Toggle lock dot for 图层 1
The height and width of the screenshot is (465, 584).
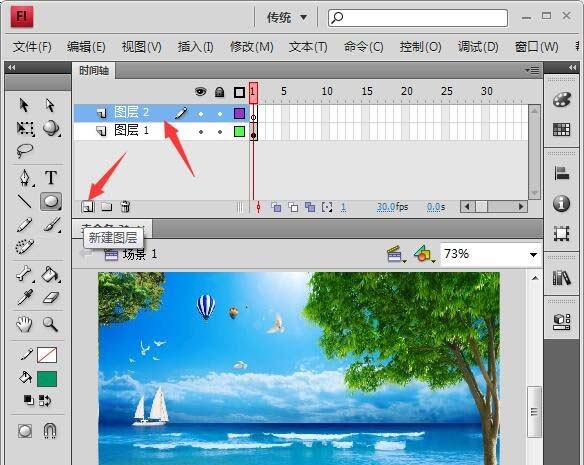pyautogui.click(x=220, y=132)
